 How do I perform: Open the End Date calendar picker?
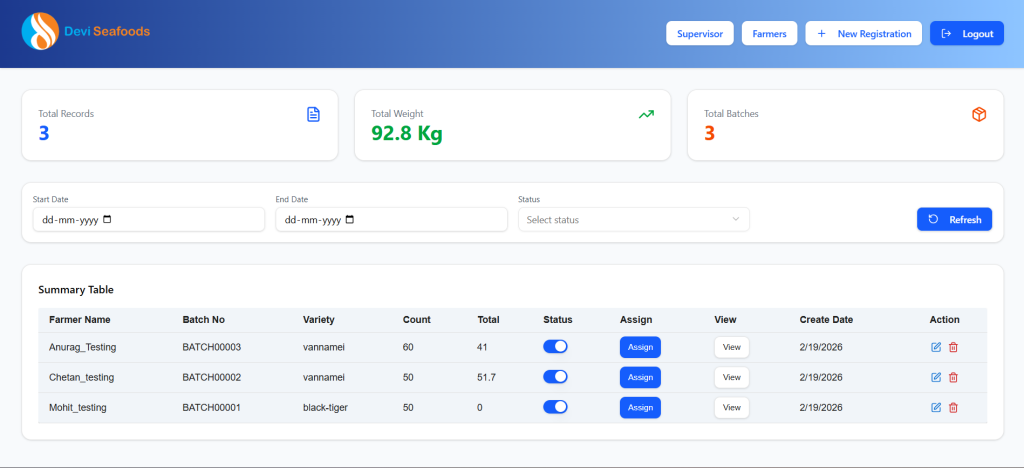[350, 219]
